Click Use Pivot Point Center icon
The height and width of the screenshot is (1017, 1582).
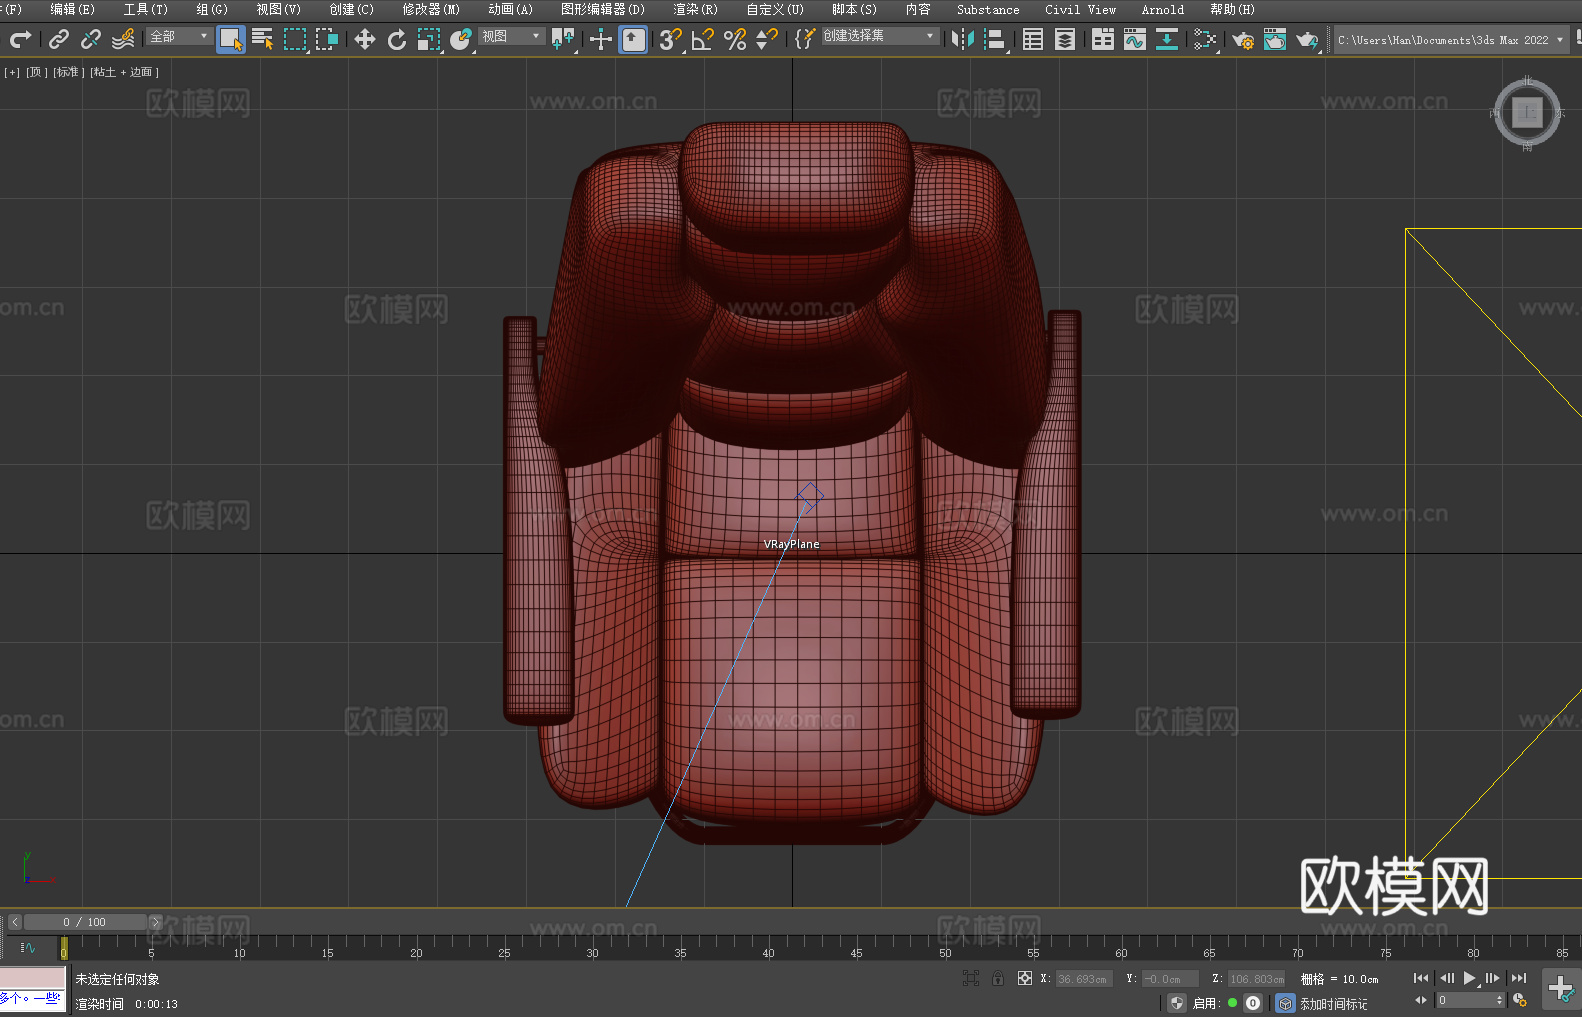pyautogui.click(x=563, y=39)
